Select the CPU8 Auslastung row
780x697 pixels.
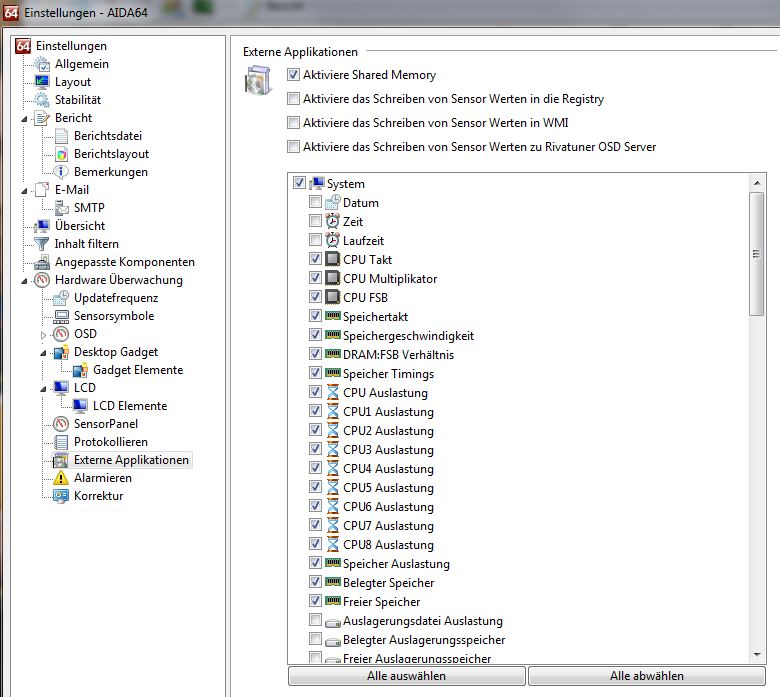pos(388,545)
